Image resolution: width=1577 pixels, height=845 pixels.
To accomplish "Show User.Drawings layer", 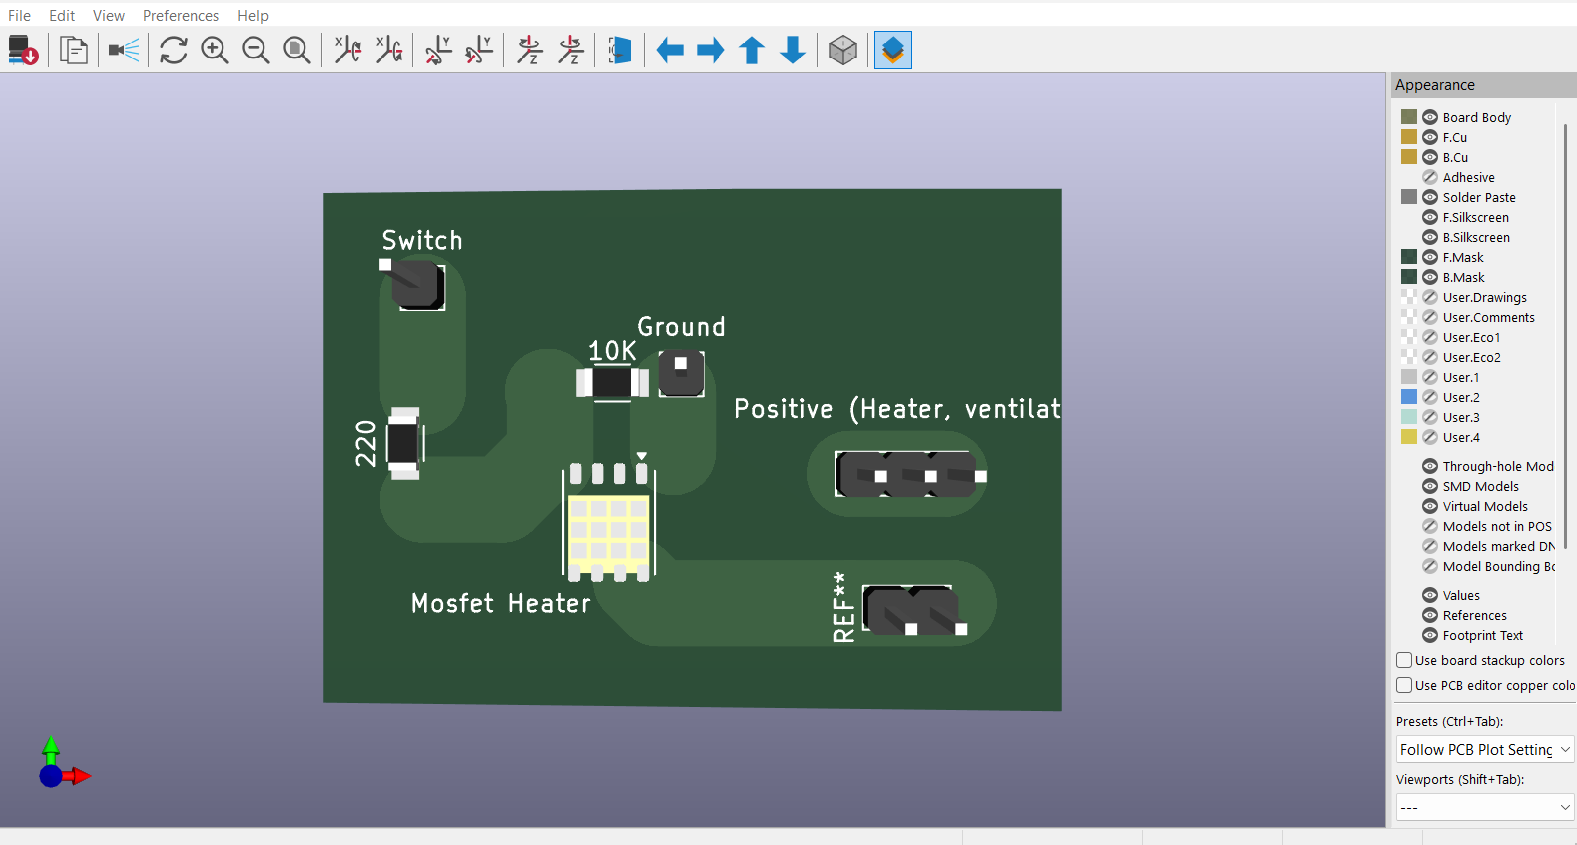I will point(1430,297).
